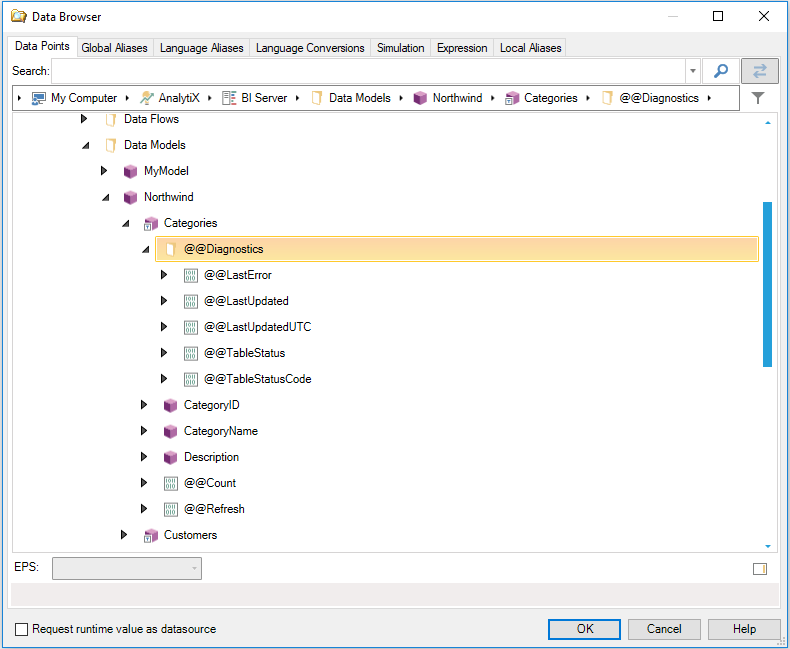790x649 pixels.
Task: Click the @@Count data point icon
Action: pyautogui.click(x=170, y=483)
